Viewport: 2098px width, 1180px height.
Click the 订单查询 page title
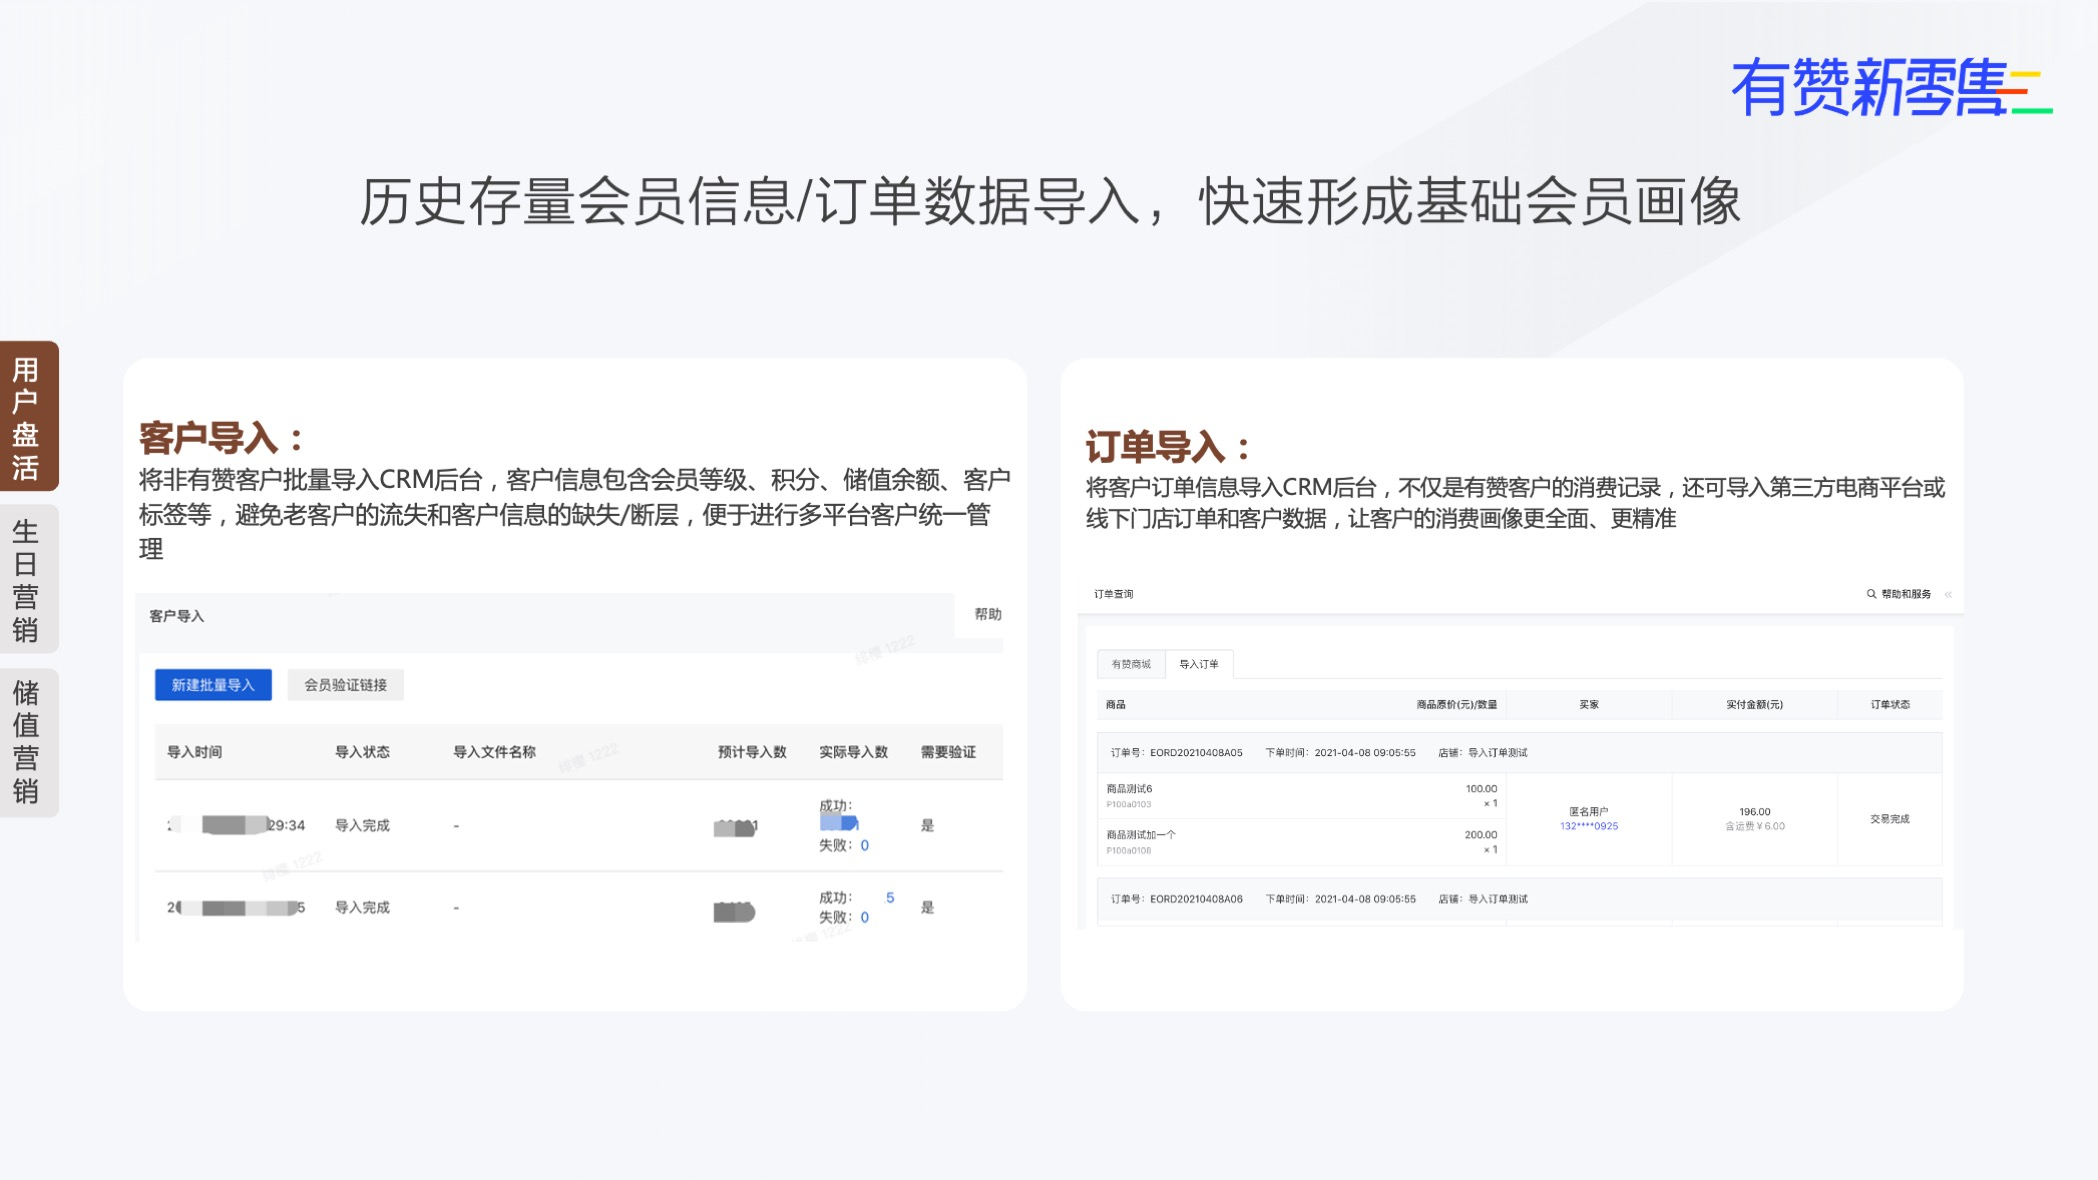[x=1114, y=594]
